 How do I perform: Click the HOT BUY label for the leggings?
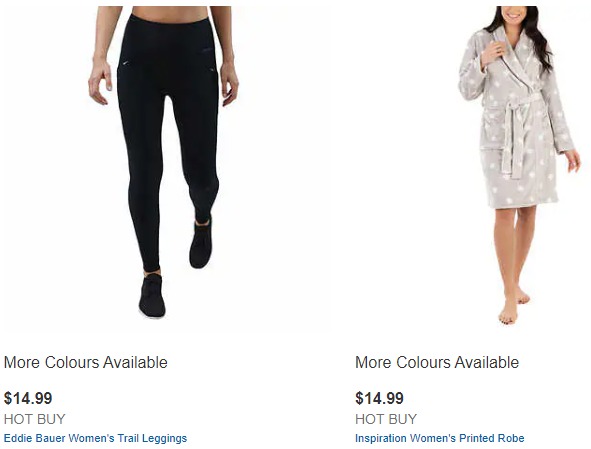point(35,419)
